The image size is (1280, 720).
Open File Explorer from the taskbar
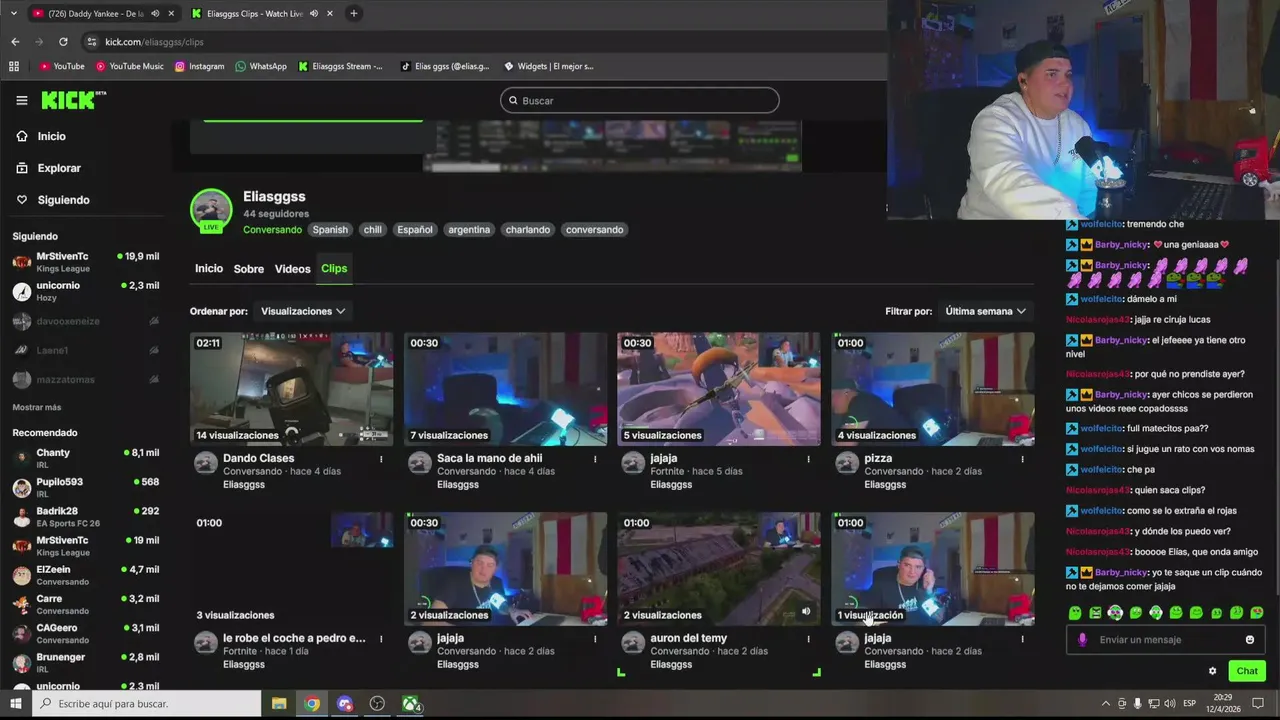pyautogui.click(x=279, y=704)
